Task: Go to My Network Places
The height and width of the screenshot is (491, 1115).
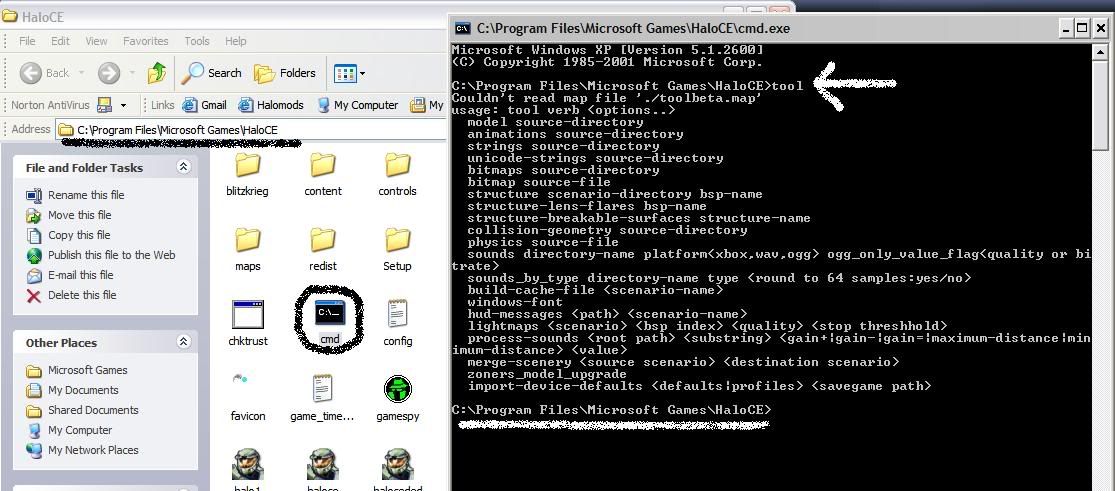Action: point(93,450)
